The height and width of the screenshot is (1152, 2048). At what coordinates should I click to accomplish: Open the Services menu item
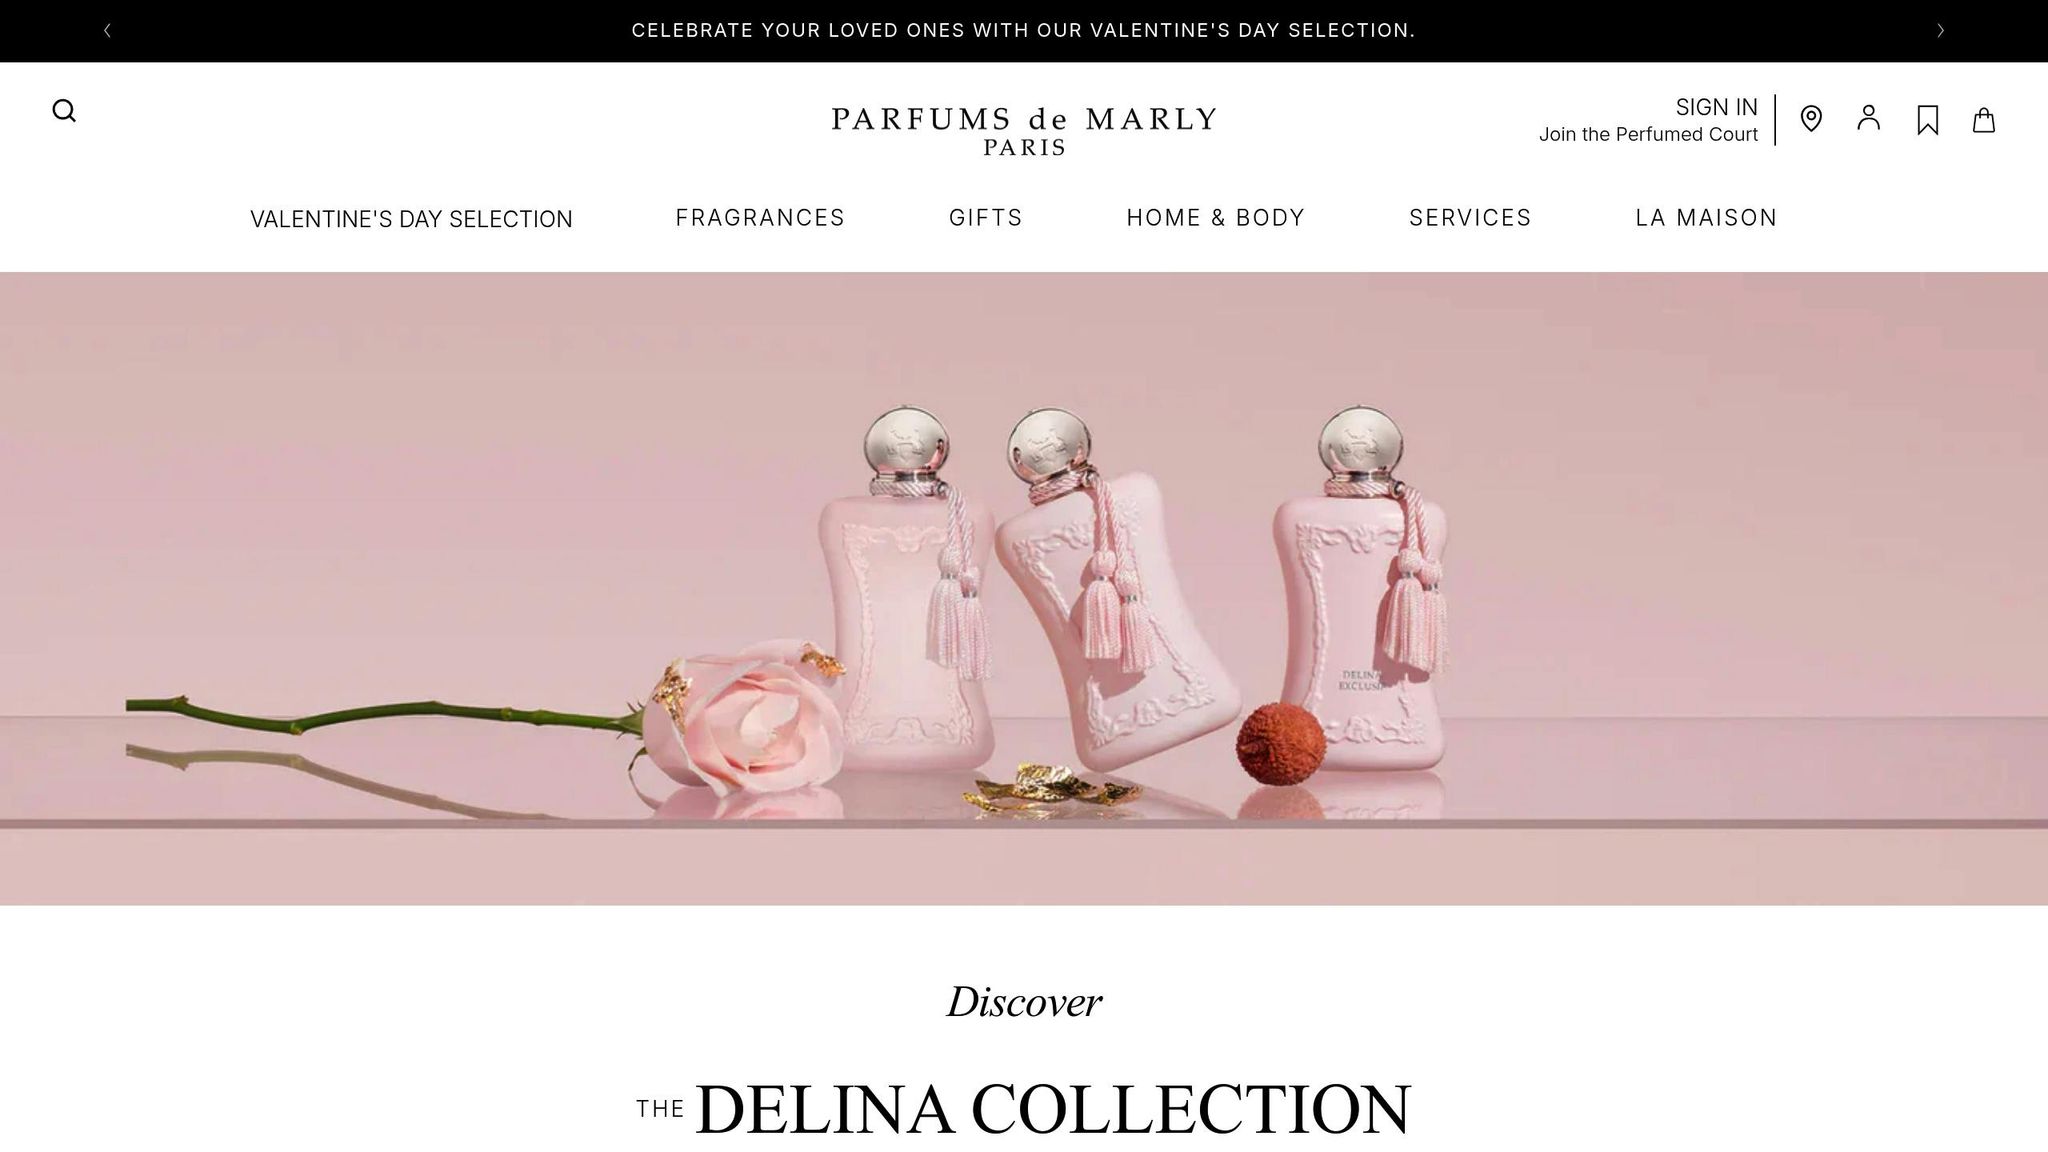(1470, 218)
